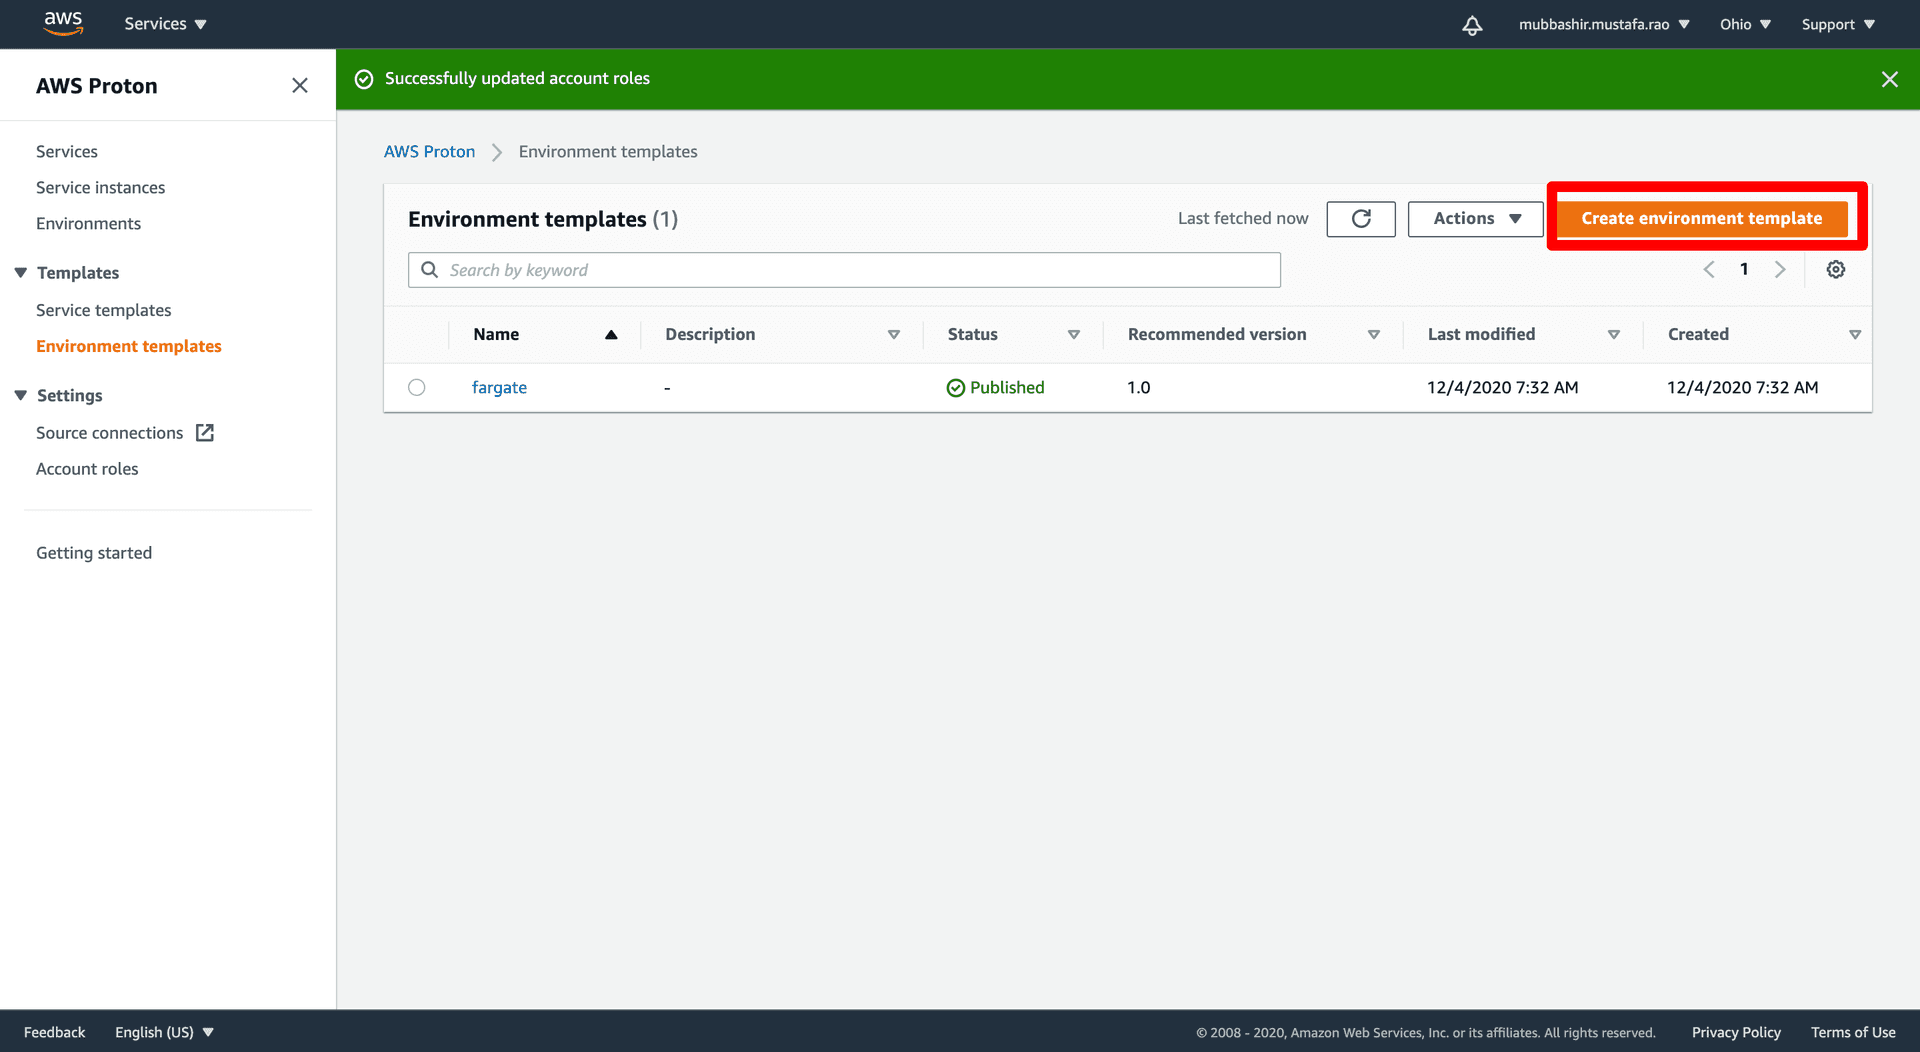
Task: Dismiss the success notification banner
Action: point(1890,79)
